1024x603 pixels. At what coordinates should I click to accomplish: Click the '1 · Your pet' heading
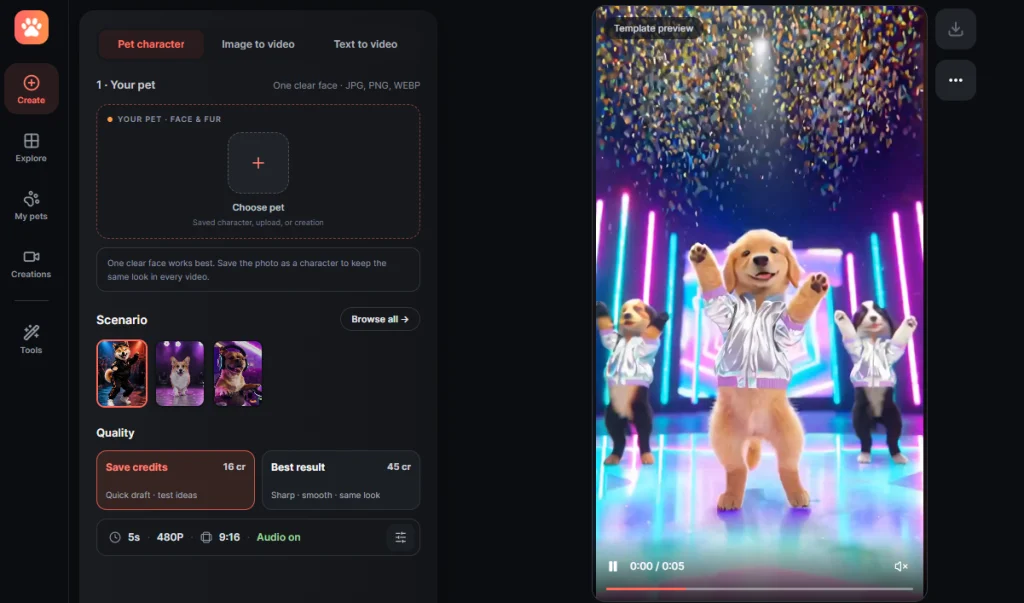125,85
